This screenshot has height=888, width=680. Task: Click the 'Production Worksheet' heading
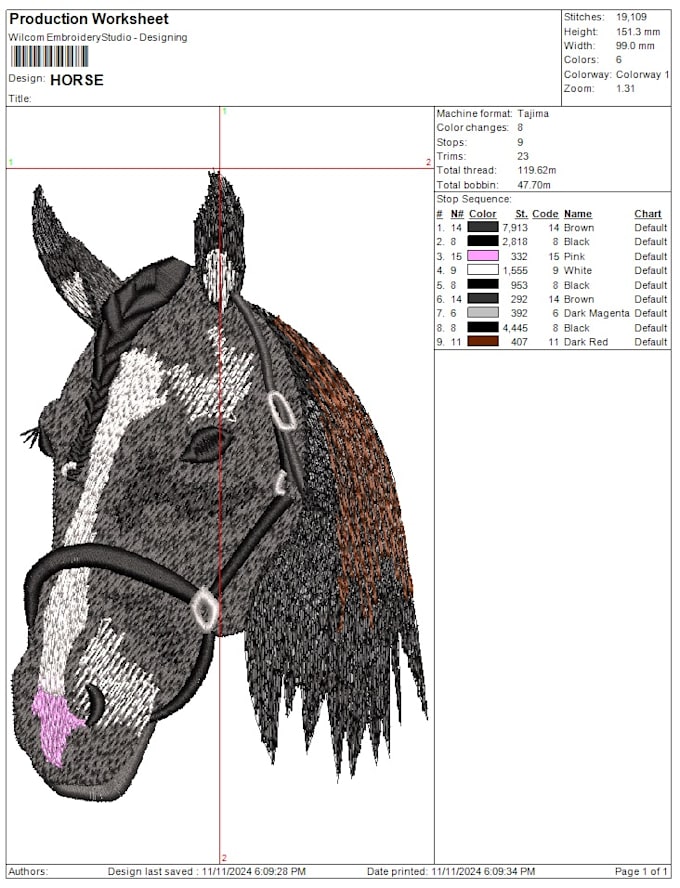click(x=89, y=19)
